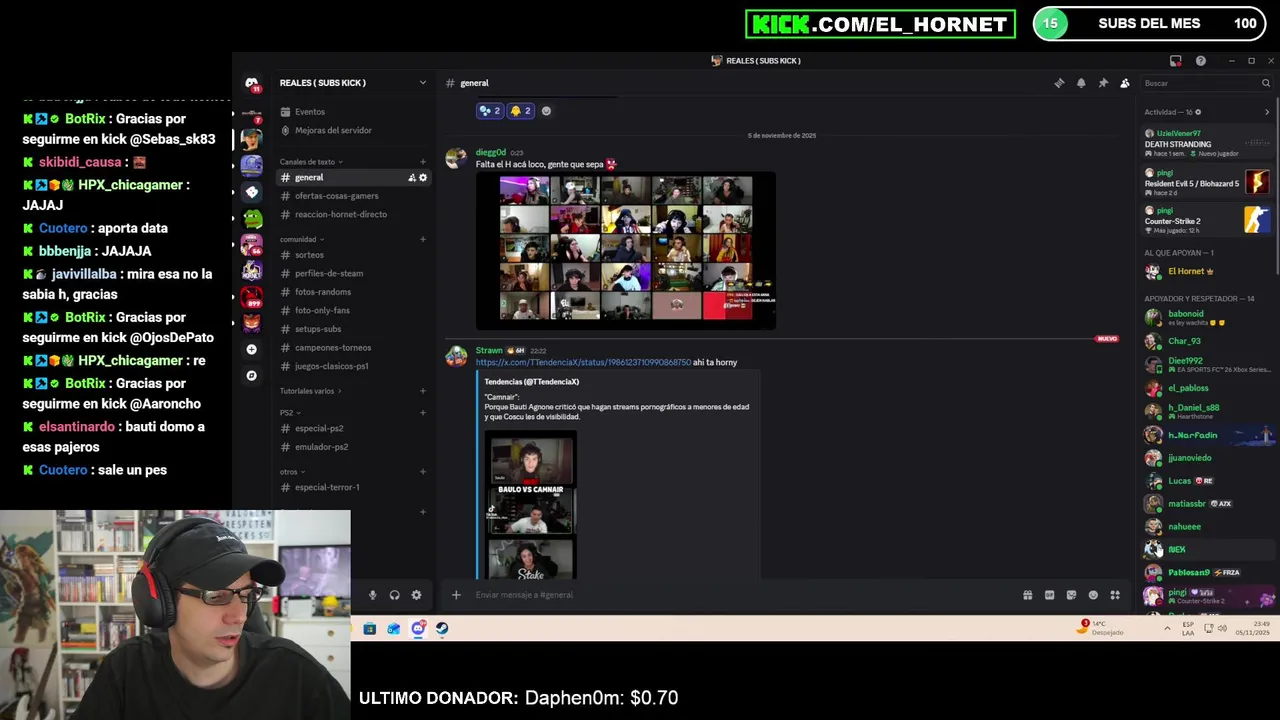Open sticker picker icon
This screenshot has height=720, width=1280.
[1071, 595]
